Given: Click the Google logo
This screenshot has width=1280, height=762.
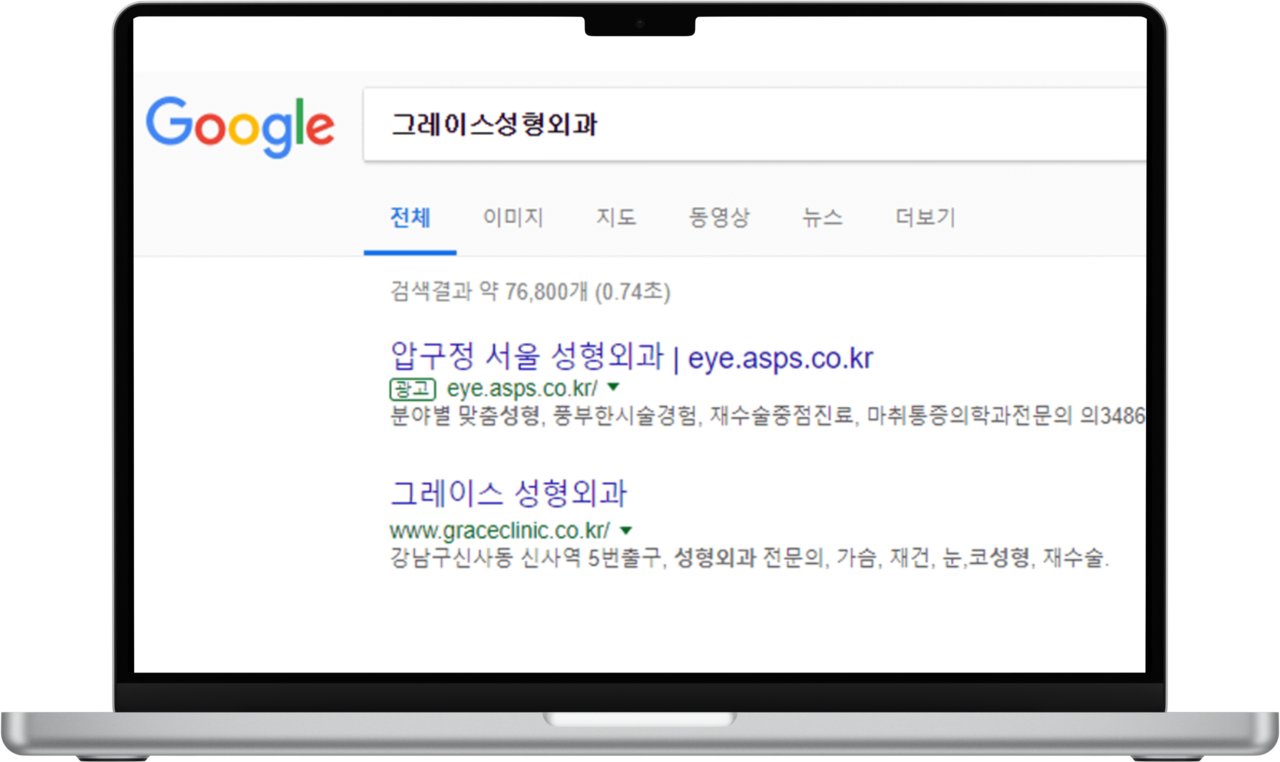Looking at the screenshot, I should (240, 127).
